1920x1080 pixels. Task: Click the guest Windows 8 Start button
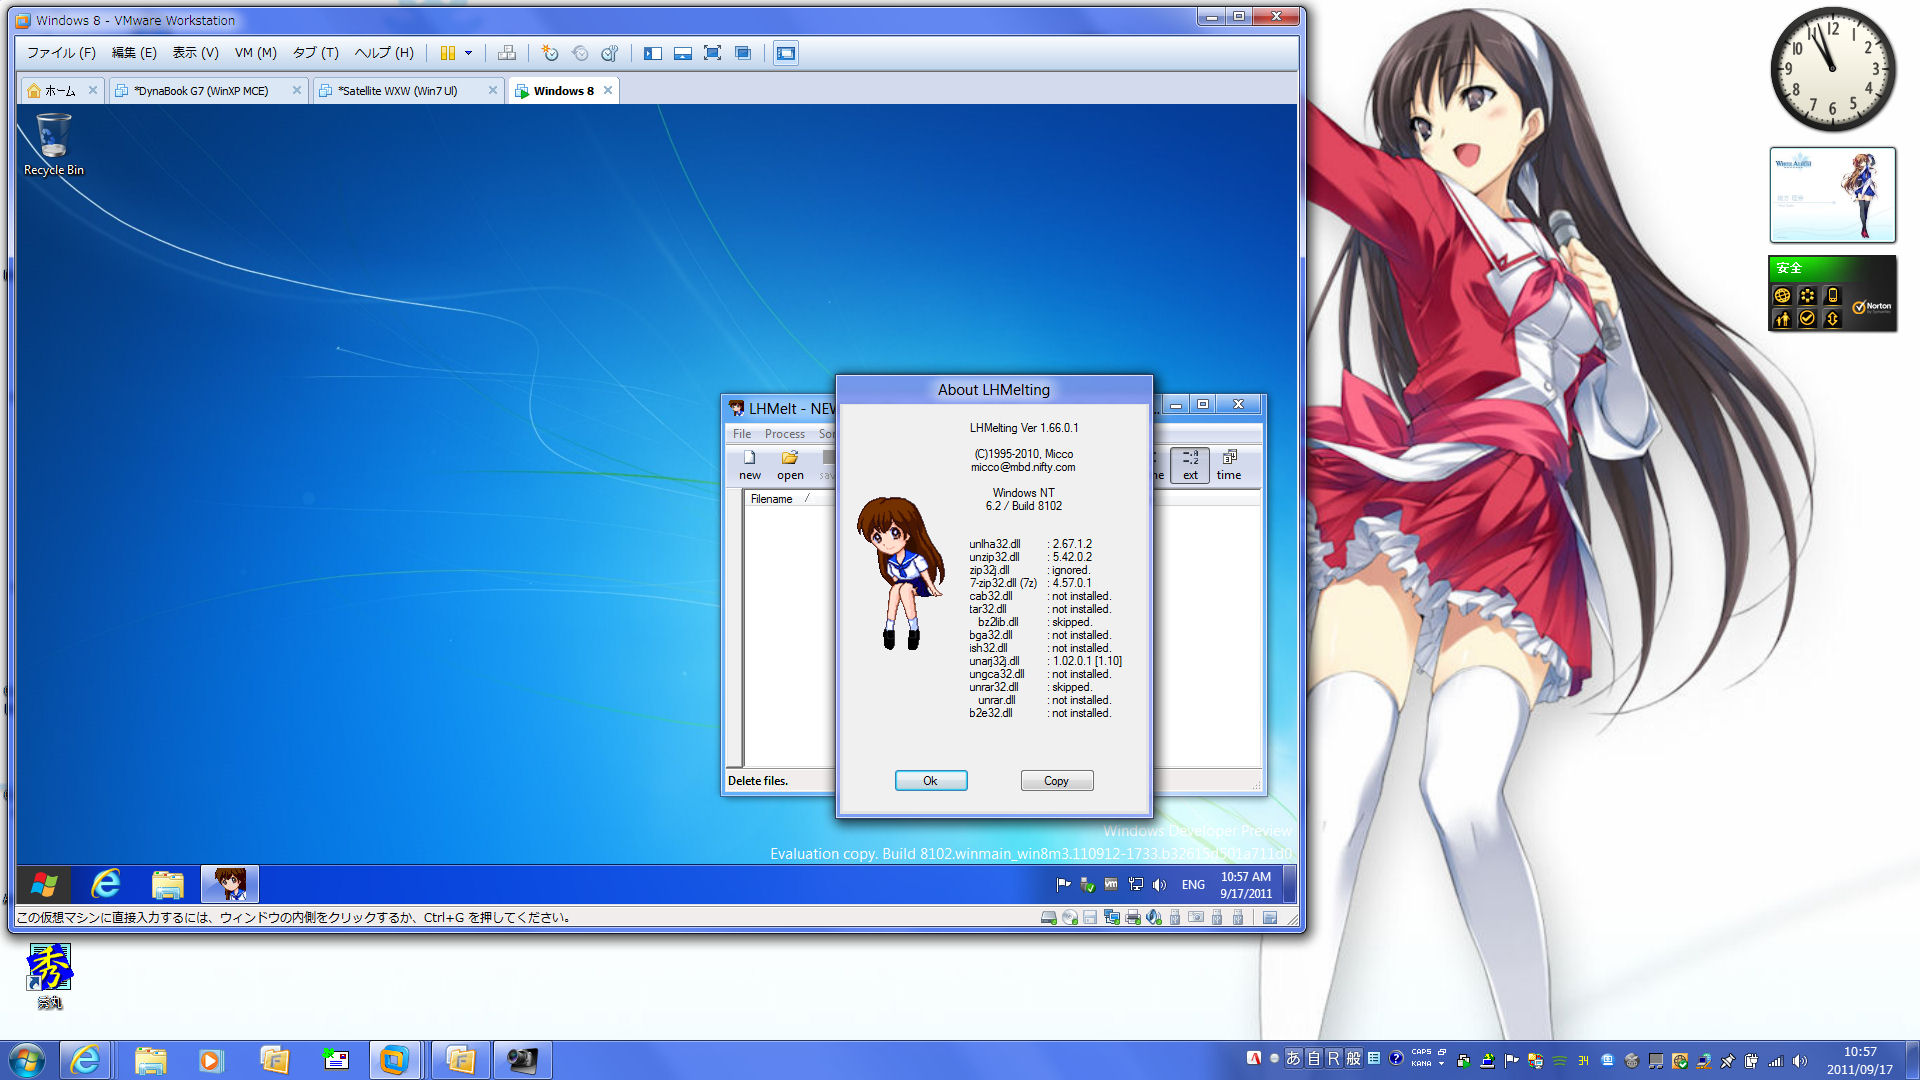(x=44, y=884)
